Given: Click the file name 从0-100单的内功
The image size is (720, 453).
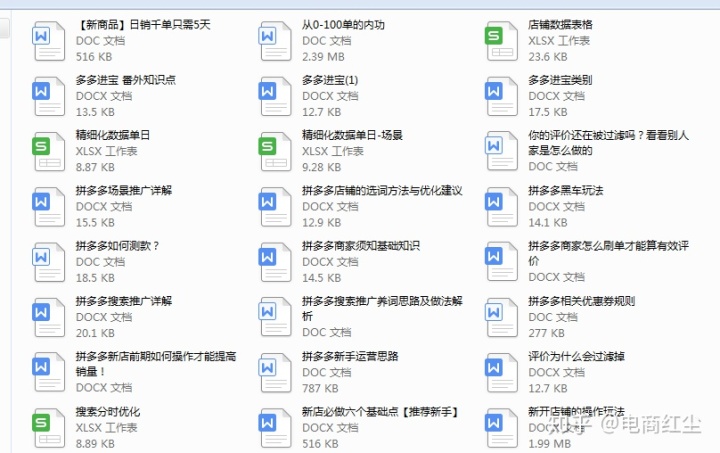Looking at the screenshot, I should click(x=343, y=25).
